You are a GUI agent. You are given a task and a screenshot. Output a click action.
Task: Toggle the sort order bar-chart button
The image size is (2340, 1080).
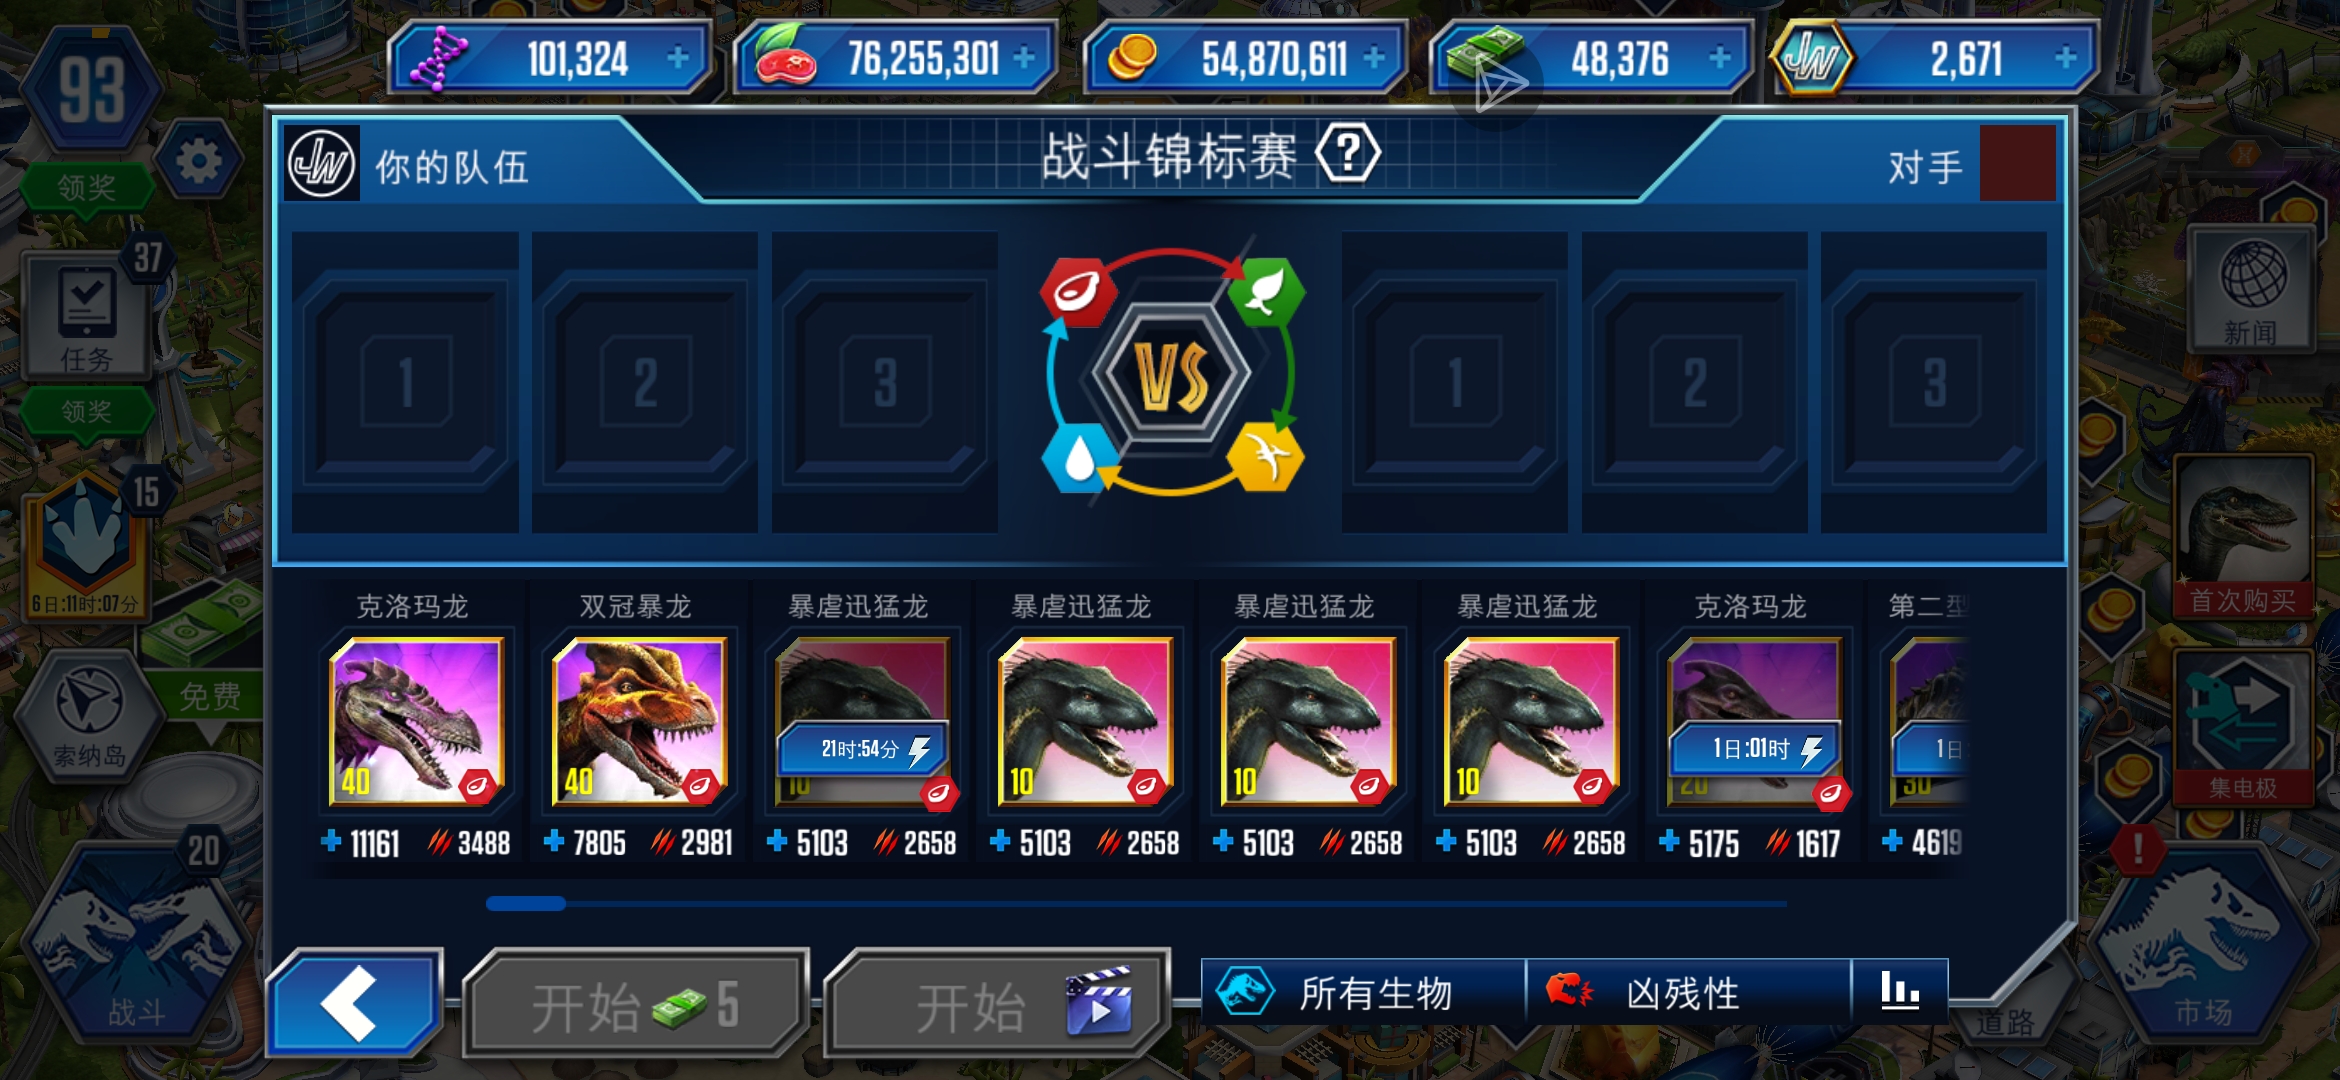[x=1899, y=992]
